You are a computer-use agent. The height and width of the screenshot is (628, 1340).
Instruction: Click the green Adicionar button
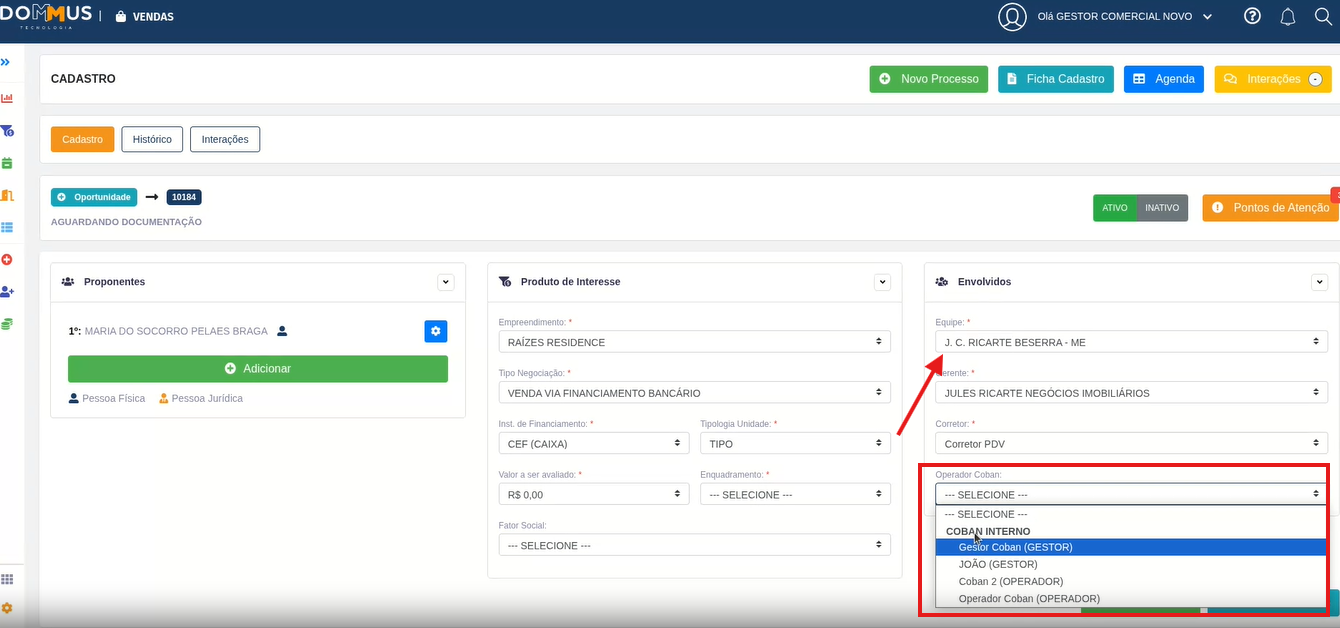(258, 369)
